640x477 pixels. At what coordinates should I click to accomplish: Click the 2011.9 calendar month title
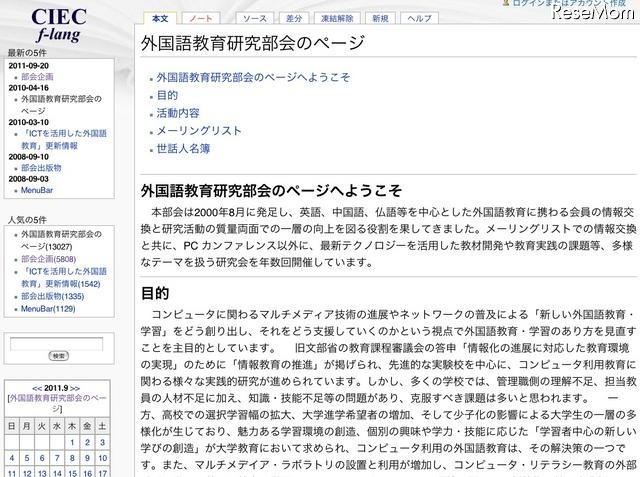(x=56, y=388)
